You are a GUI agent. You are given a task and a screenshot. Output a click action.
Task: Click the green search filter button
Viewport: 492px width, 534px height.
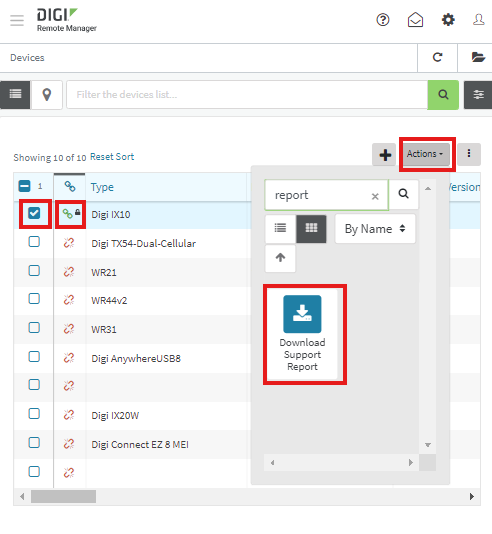point(443,95)
